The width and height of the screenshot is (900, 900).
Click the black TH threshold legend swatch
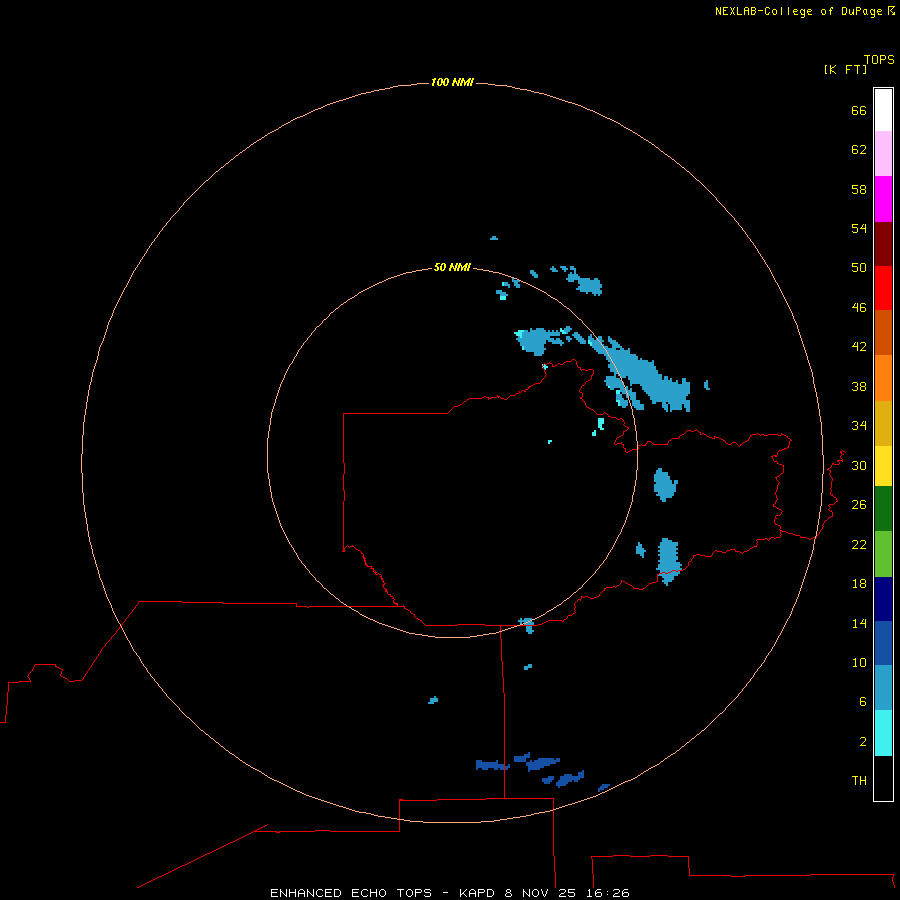883,778
